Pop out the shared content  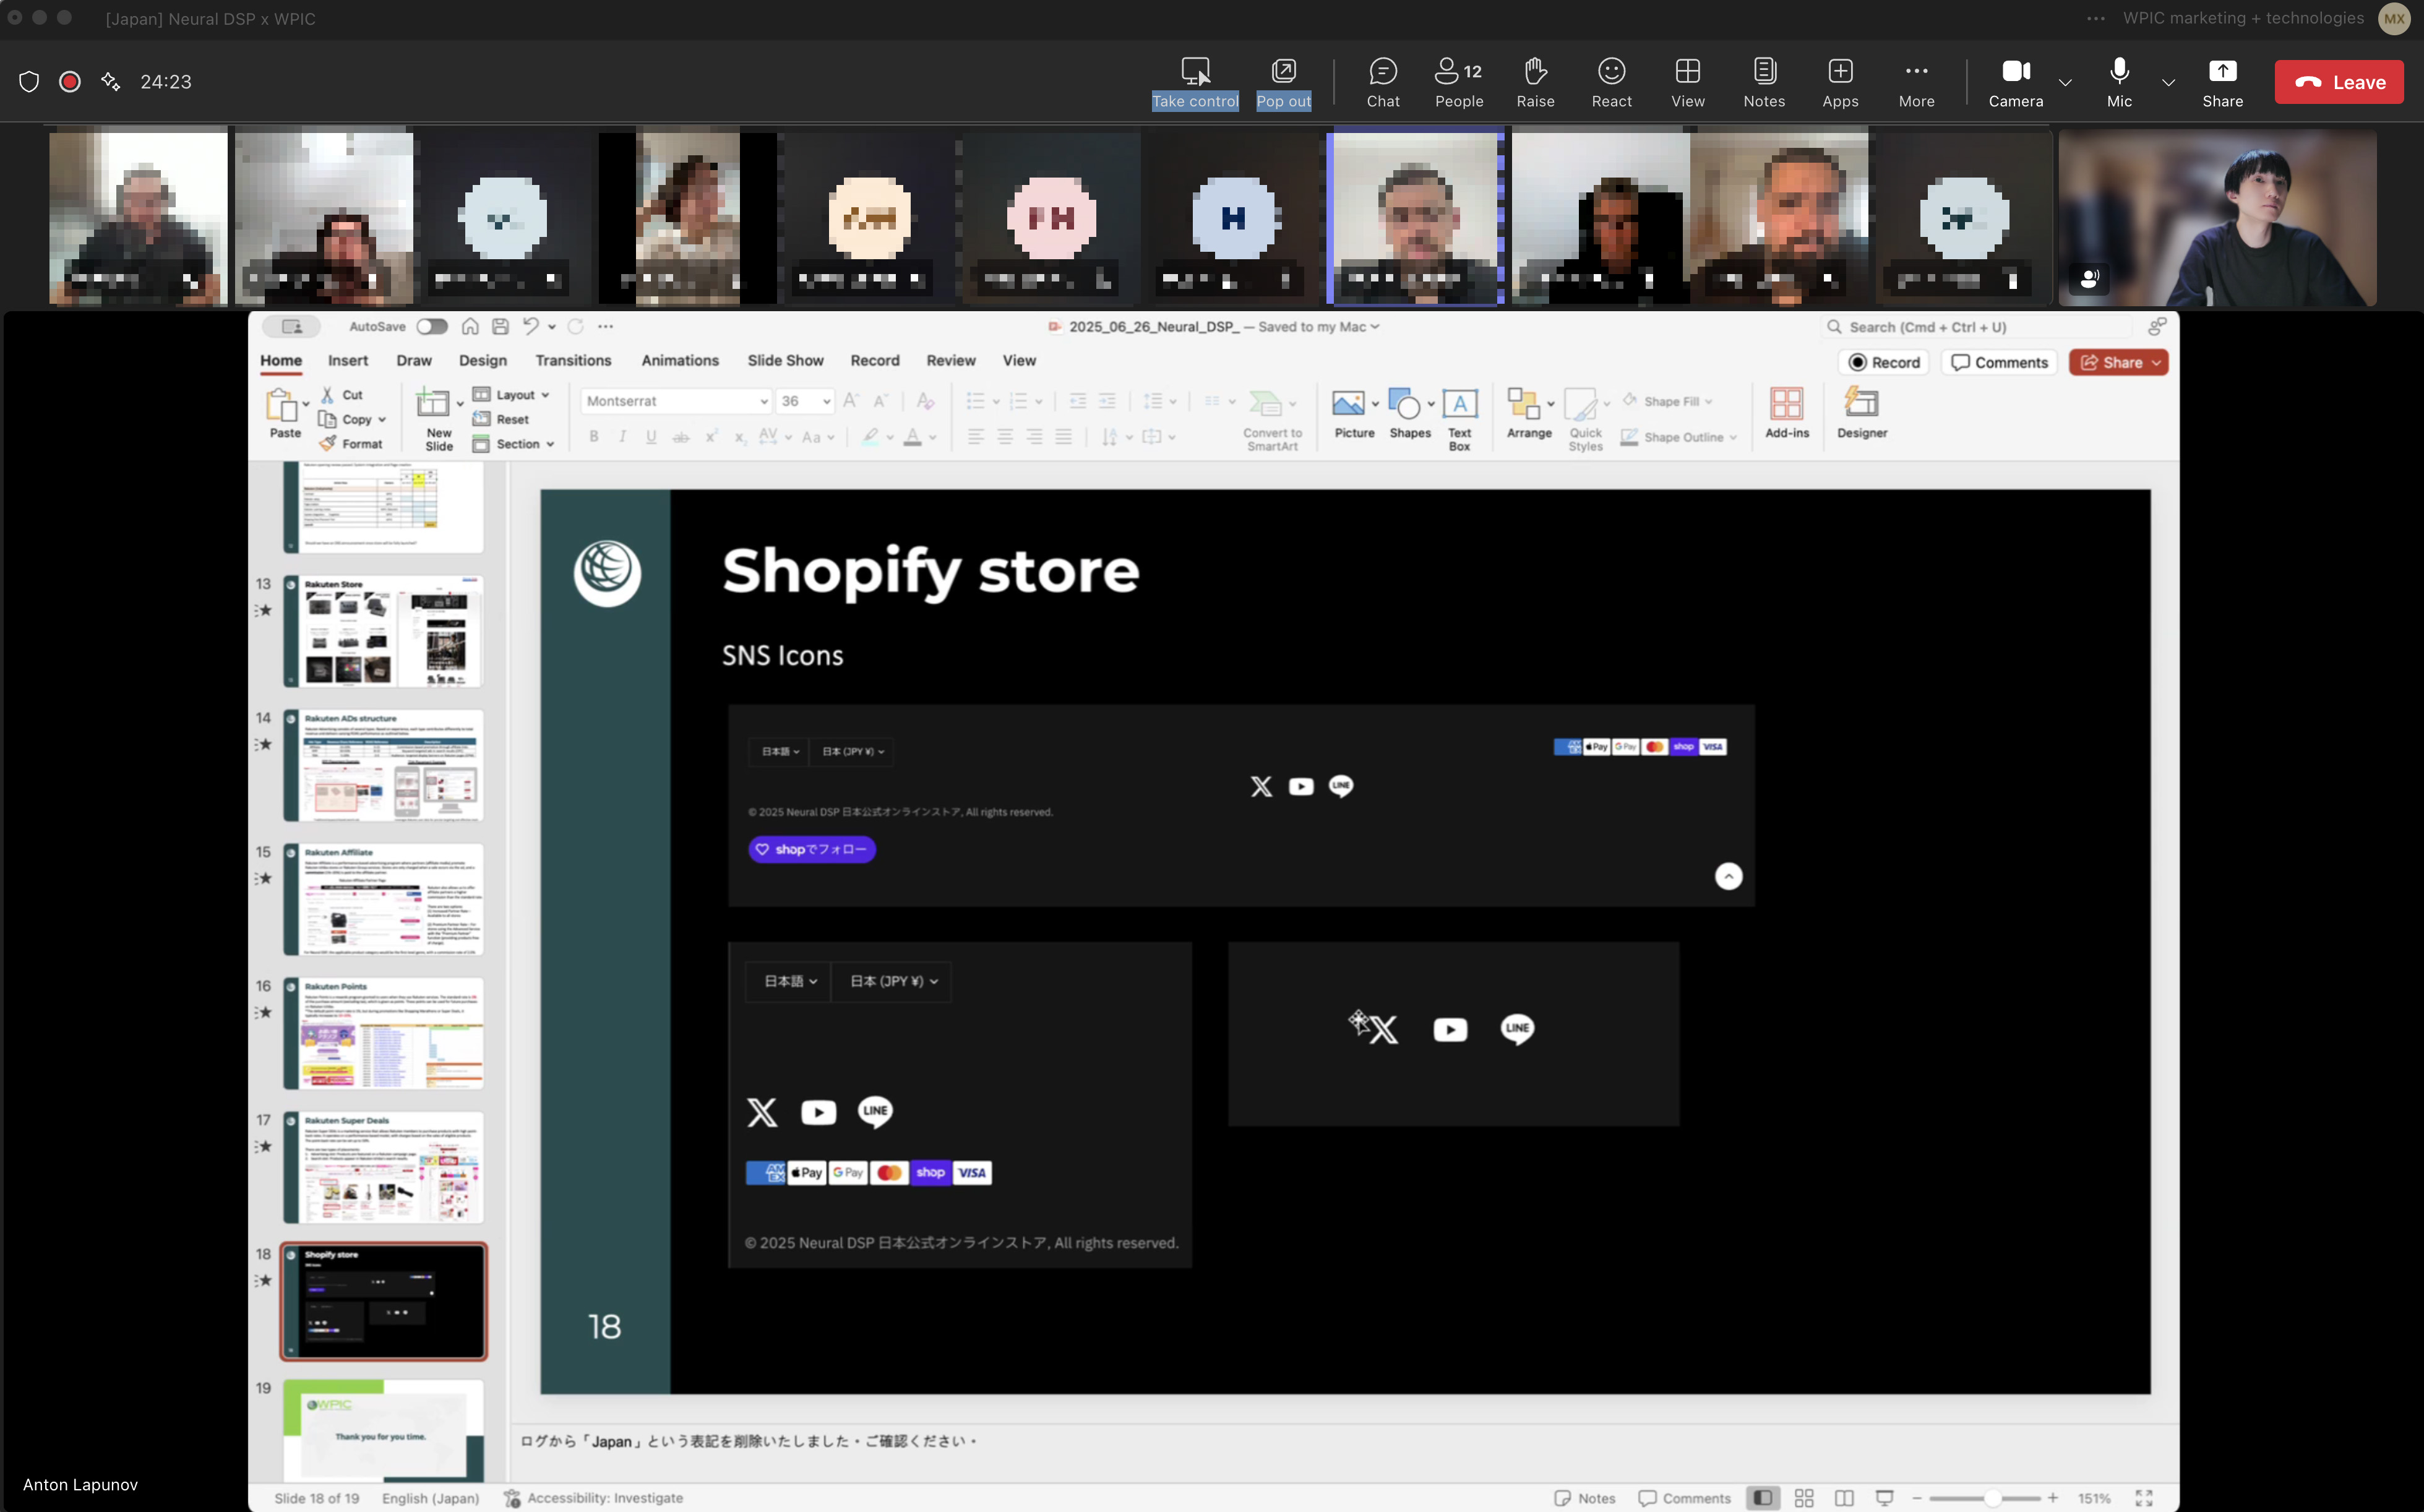(x=1283, y=82)
